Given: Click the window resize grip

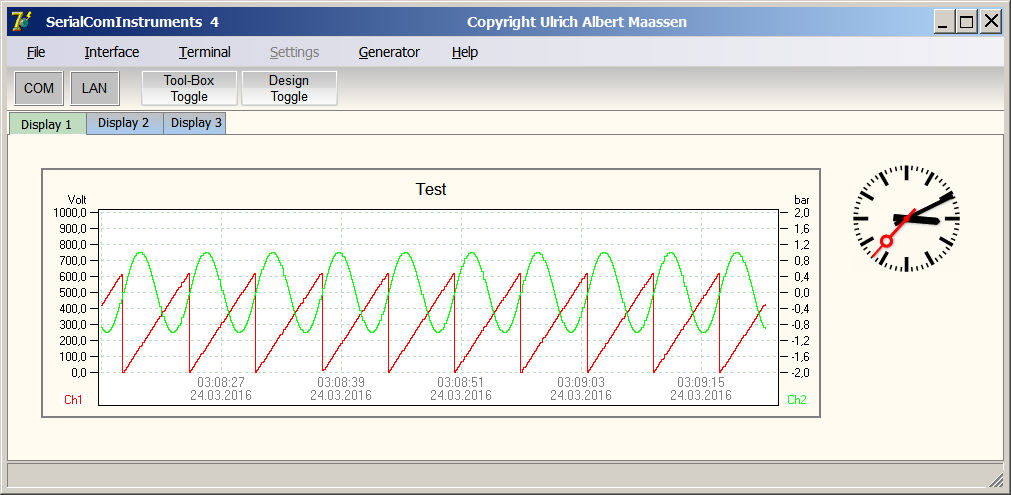Looking at the screenshot, I should (x=996, y=478).
